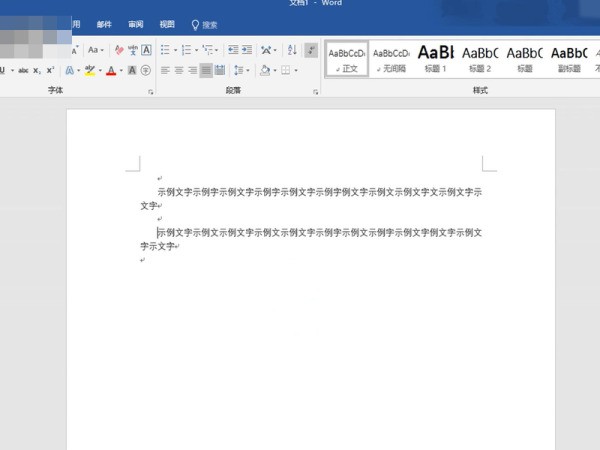Click the Text Effects glowing A icon
Image resolution: width=600 pixels, height=450 pixels.
[x=70, y=70]
